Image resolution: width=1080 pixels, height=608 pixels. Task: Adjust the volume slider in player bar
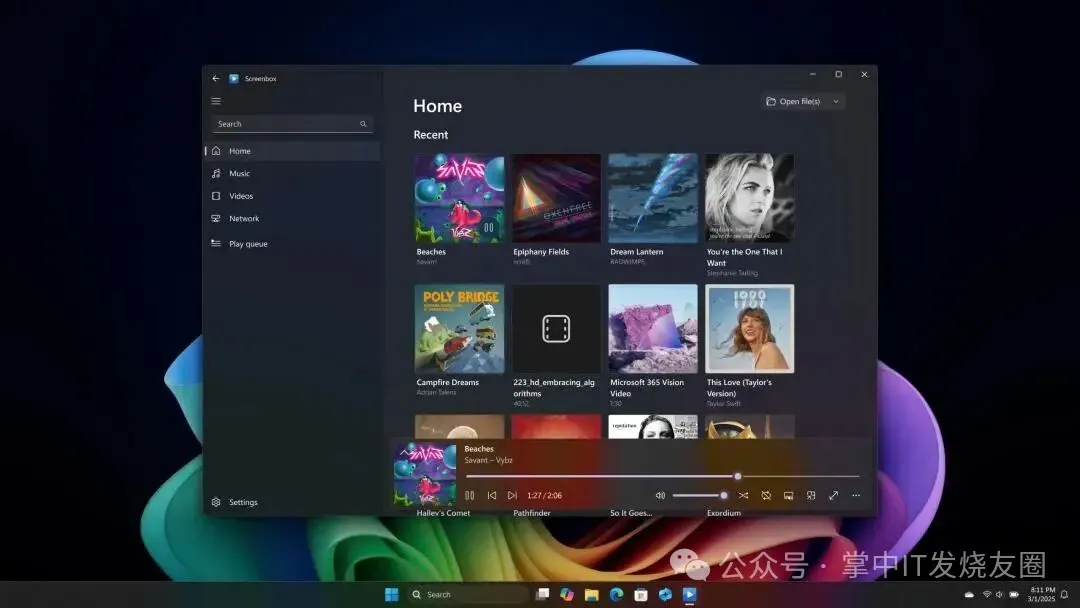pos(700,495)
